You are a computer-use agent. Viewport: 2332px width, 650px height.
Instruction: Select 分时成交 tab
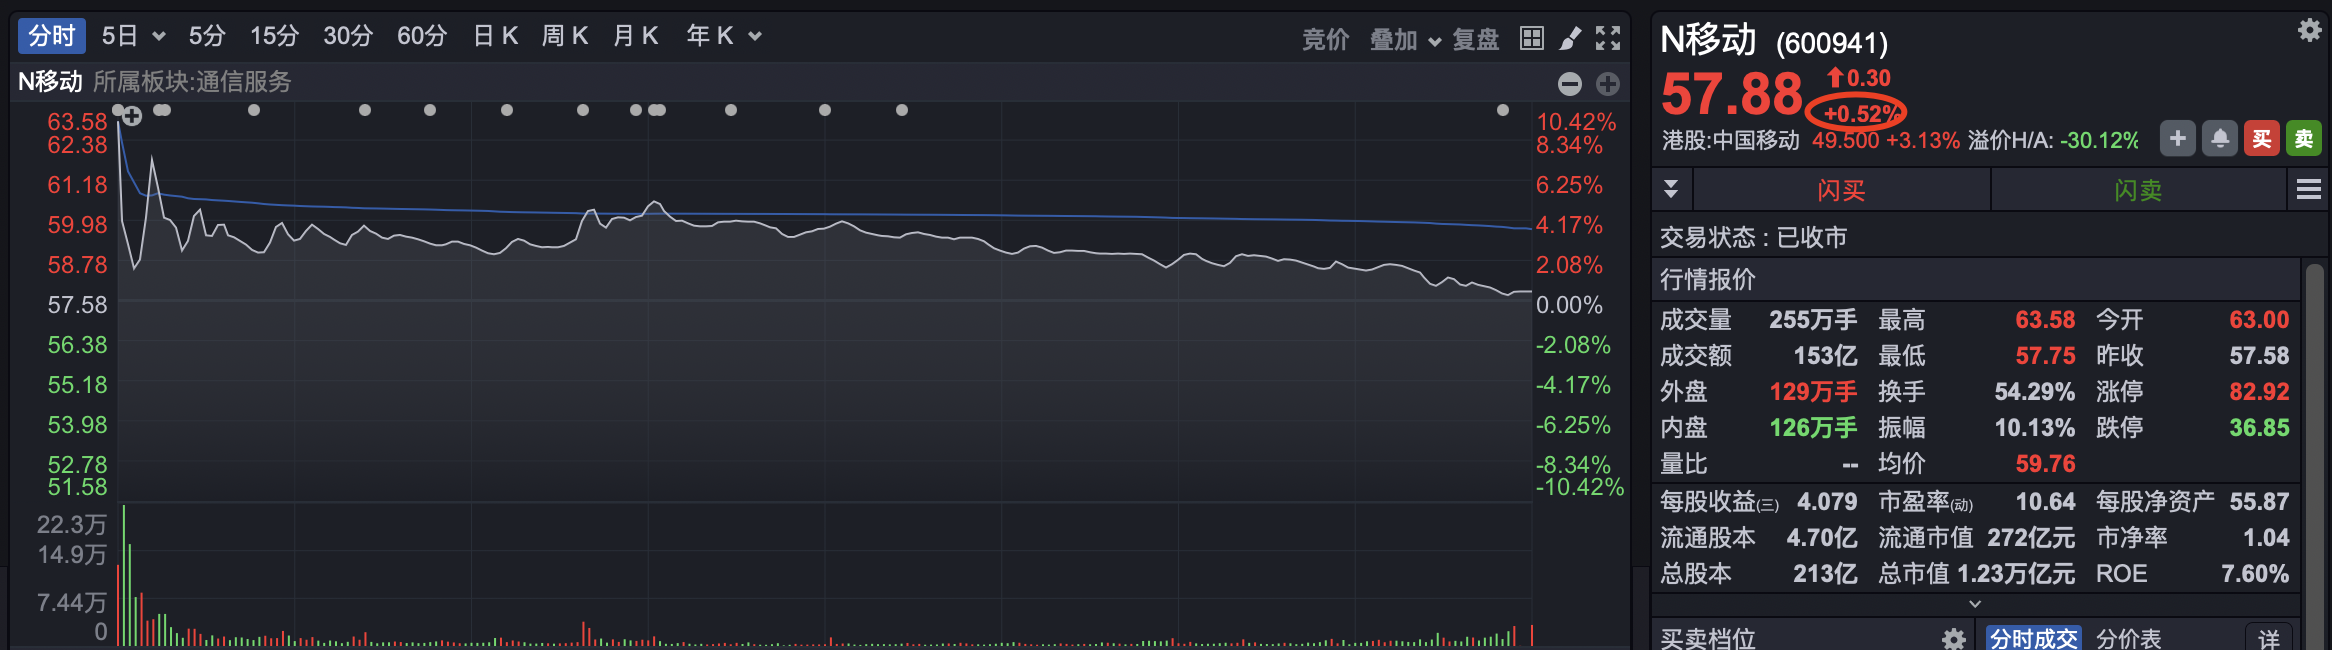(2033, 638)
